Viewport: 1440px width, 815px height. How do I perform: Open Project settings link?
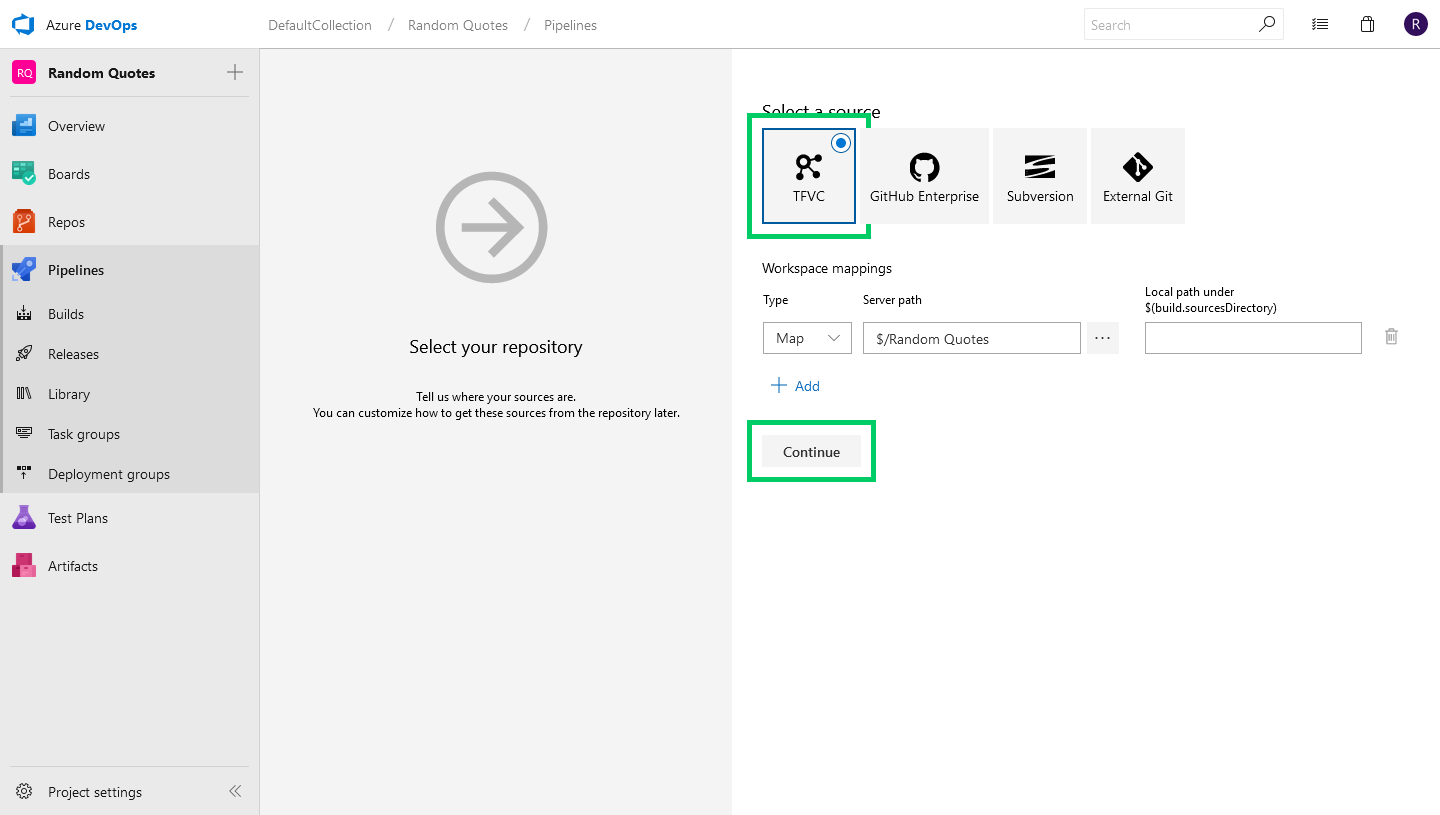coord(95,792)
